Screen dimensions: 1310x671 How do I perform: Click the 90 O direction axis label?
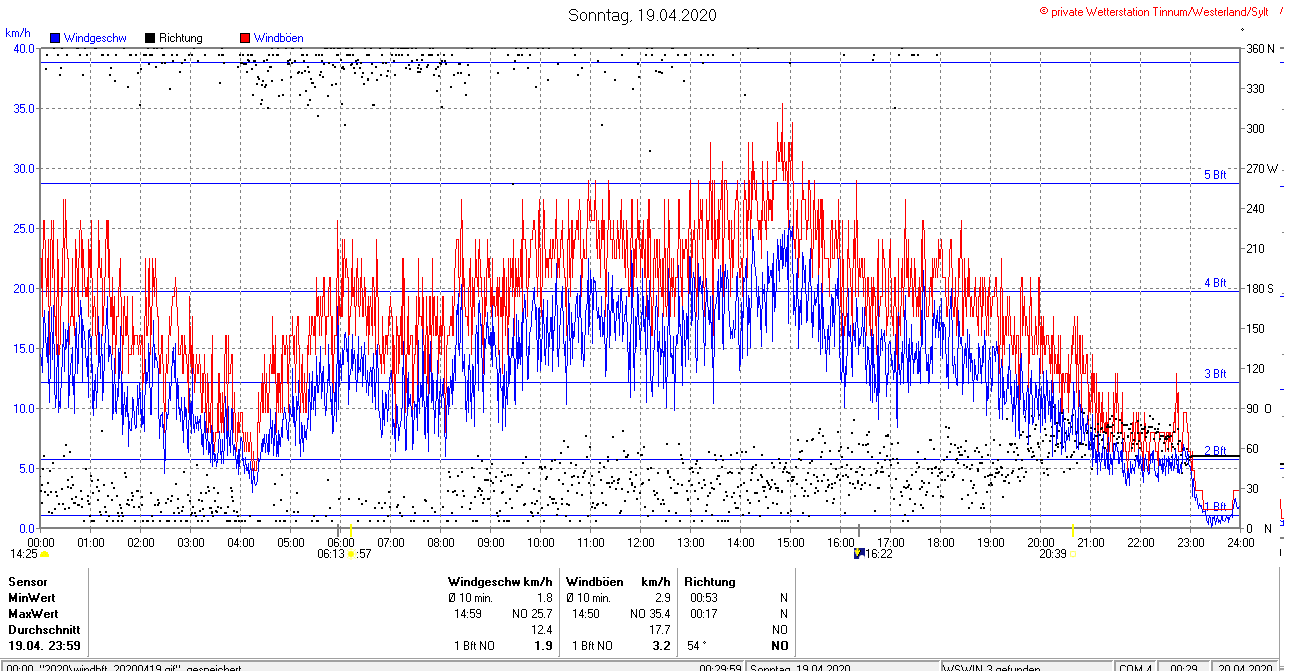point(1258,408)
